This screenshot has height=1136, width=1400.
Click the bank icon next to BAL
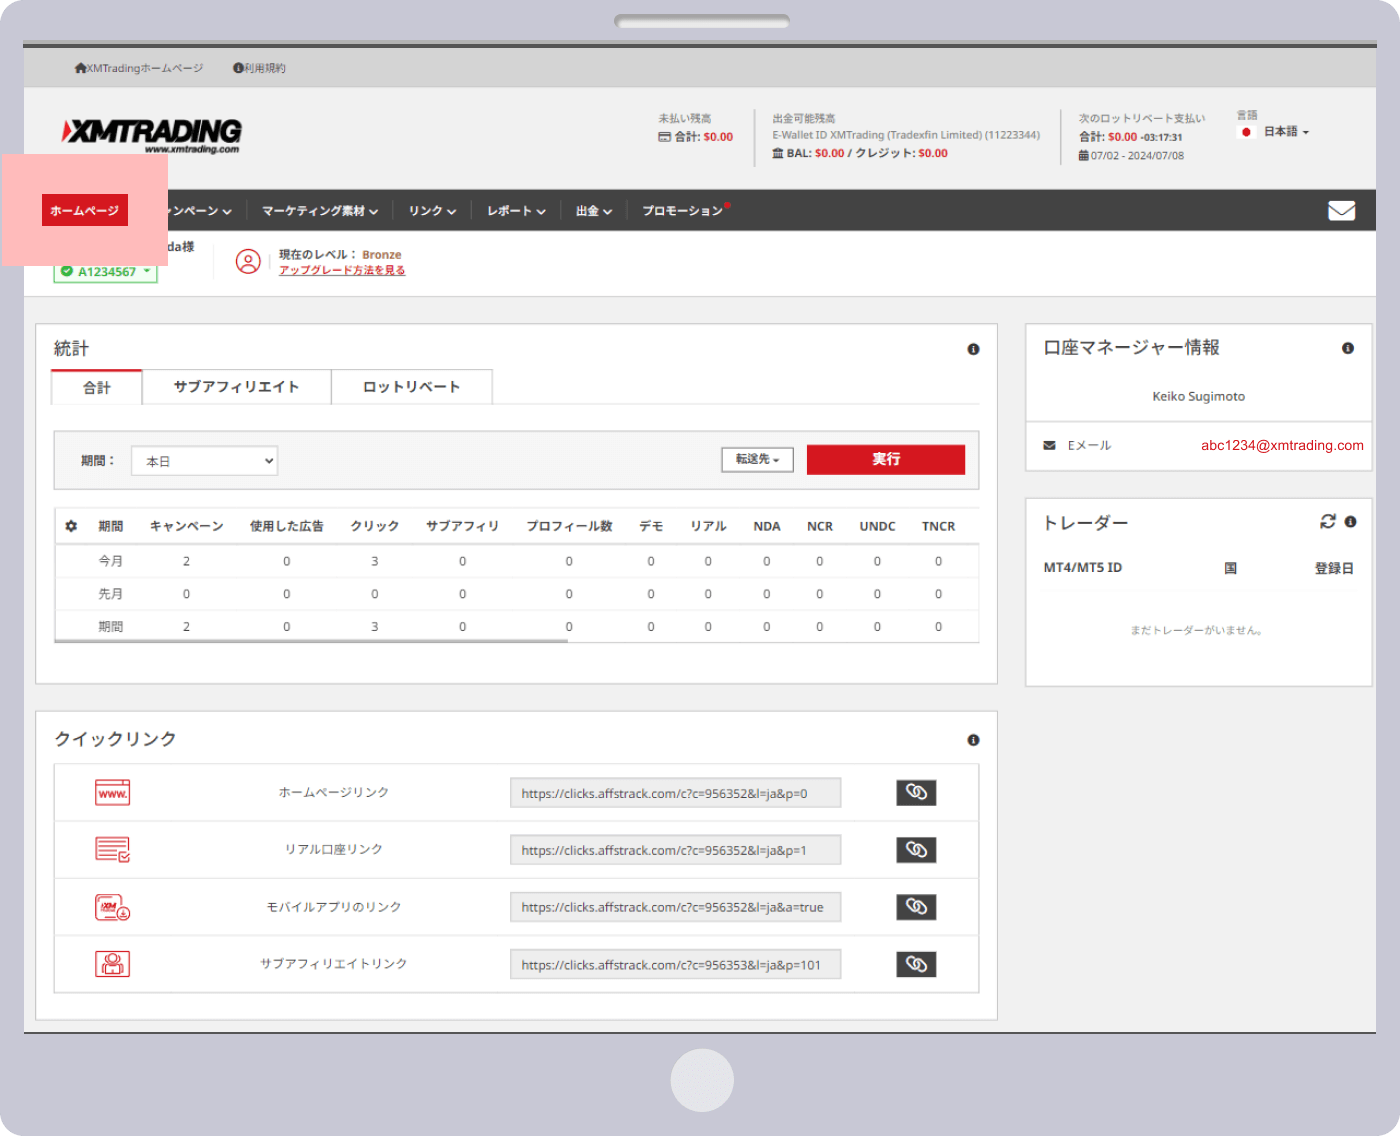(778, 153)
